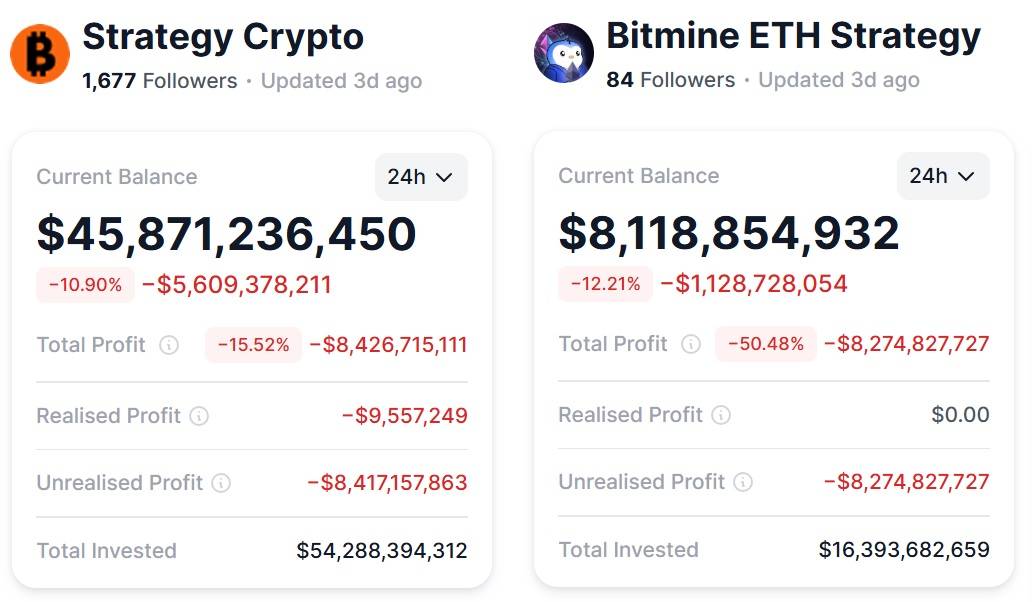Viewport: 1033px width, 602px height.
Task: Open the 24h timeframe dropdown on Bitmine card
Action: 942,175
